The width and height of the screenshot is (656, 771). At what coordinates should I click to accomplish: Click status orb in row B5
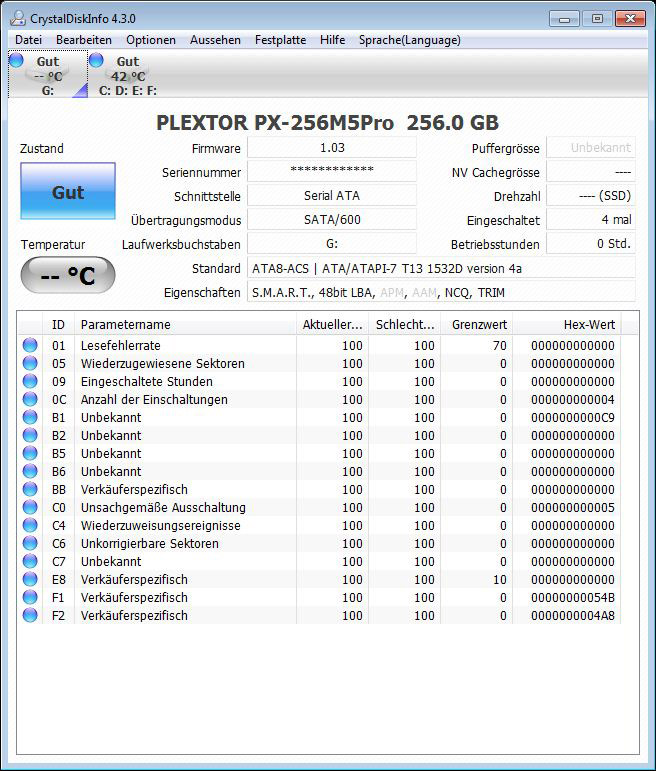30,453
